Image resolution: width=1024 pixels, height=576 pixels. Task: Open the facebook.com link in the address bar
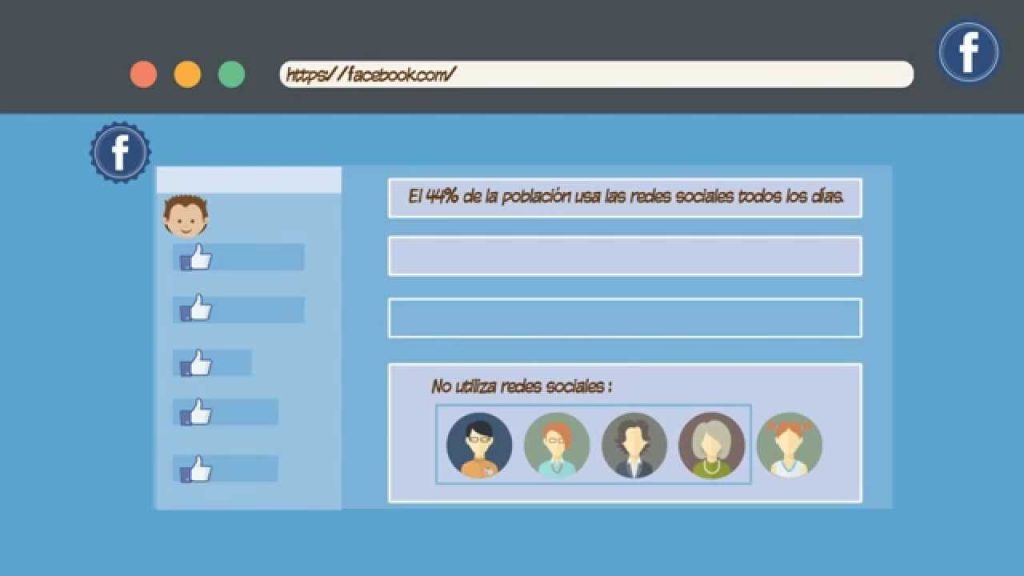(372, 72)
